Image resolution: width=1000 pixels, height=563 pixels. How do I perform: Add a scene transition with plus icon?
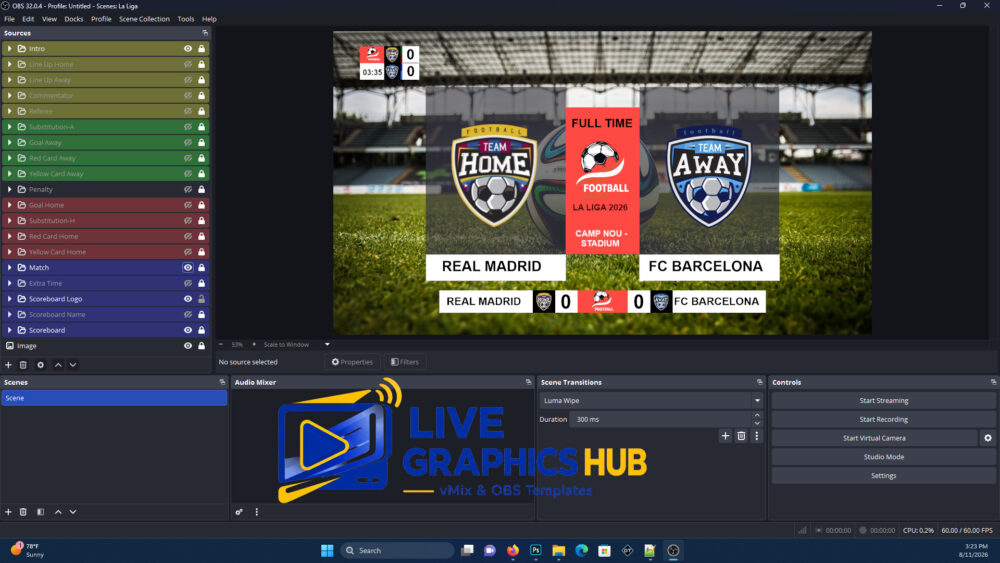coord(725,436)
